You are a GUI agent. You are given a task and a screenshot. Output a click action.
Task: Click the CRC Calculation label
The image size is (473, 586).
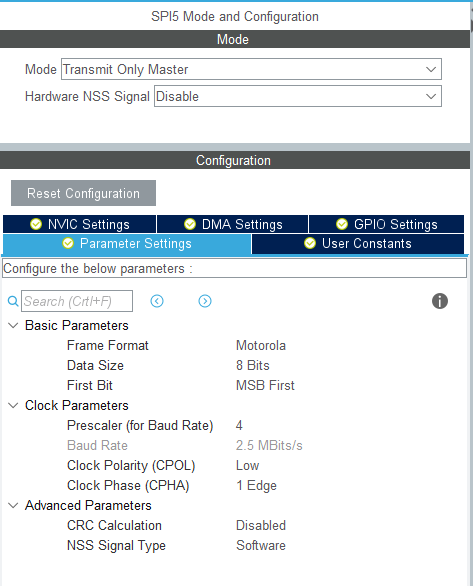pyautogui.click(x=114, y=526)
